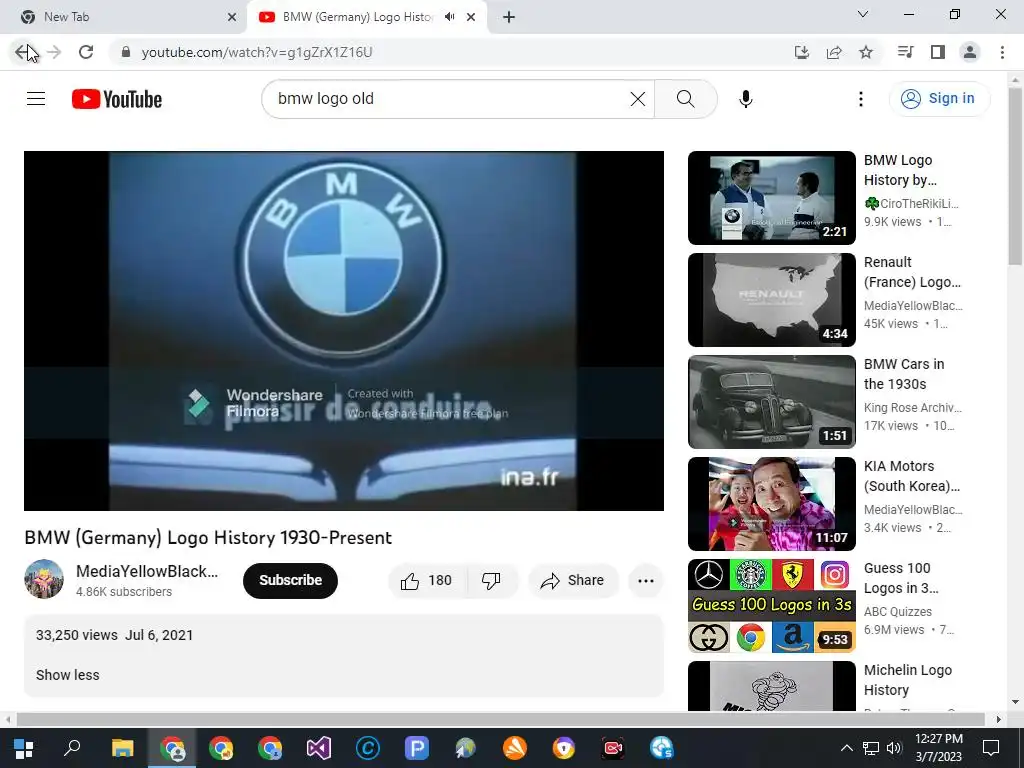Open Chrome profile avatar
This screenshot has height=768, width=1024.
[970, 52]
